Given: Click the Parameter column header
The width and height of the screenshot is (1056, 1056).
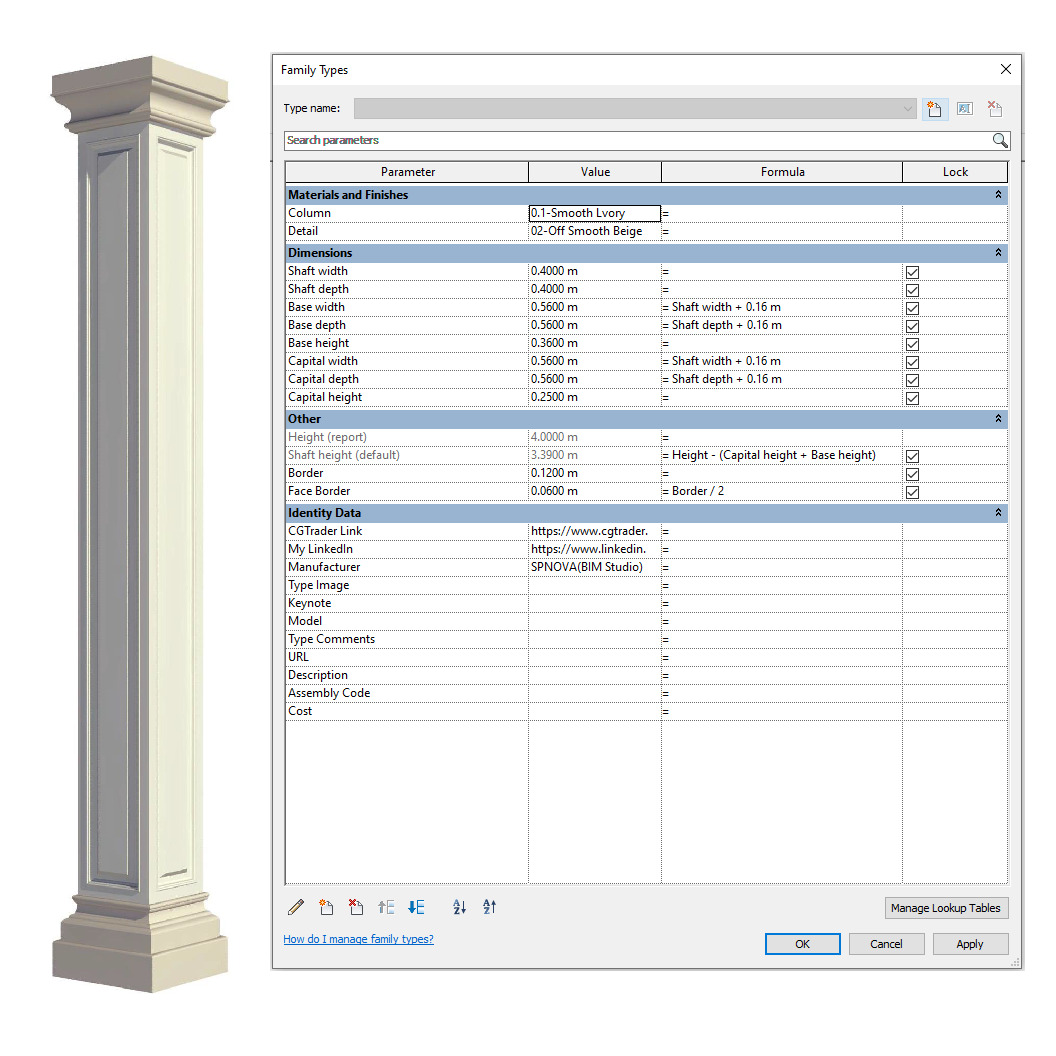Looking at the screenshot, I should click(407, 172).
